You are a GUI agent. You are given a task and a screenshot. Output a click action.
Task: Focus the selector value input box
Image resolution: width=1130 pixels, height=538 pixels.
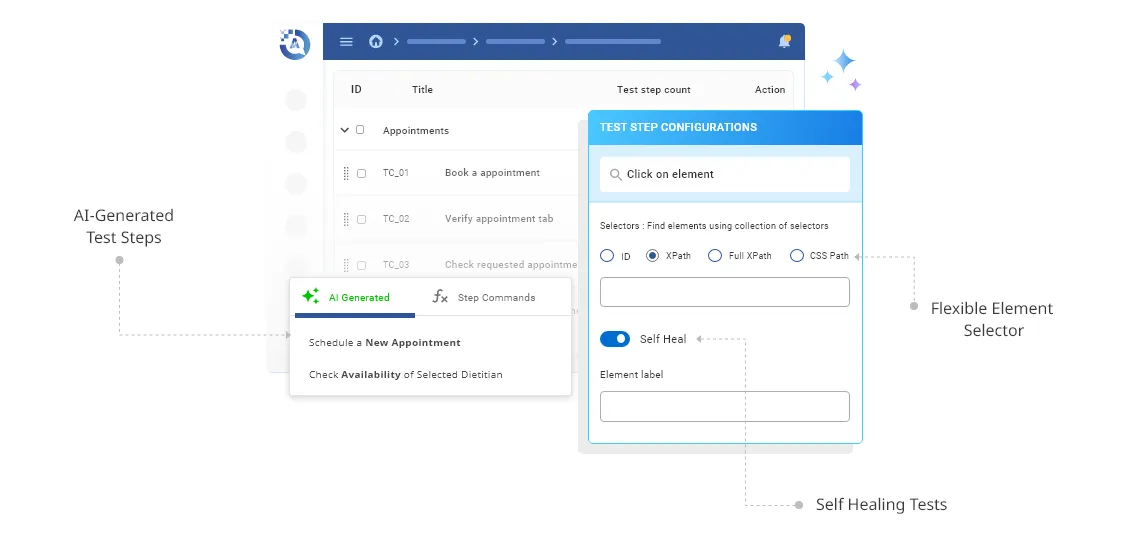[724, 292]
